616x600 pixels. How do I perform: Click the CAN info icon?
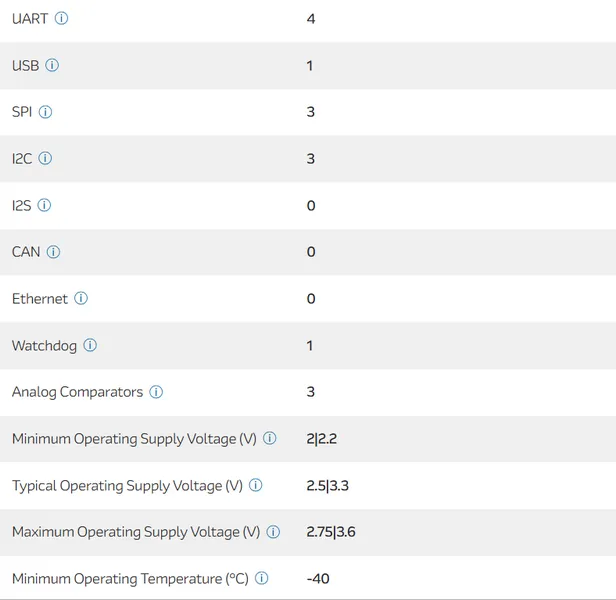53,252
